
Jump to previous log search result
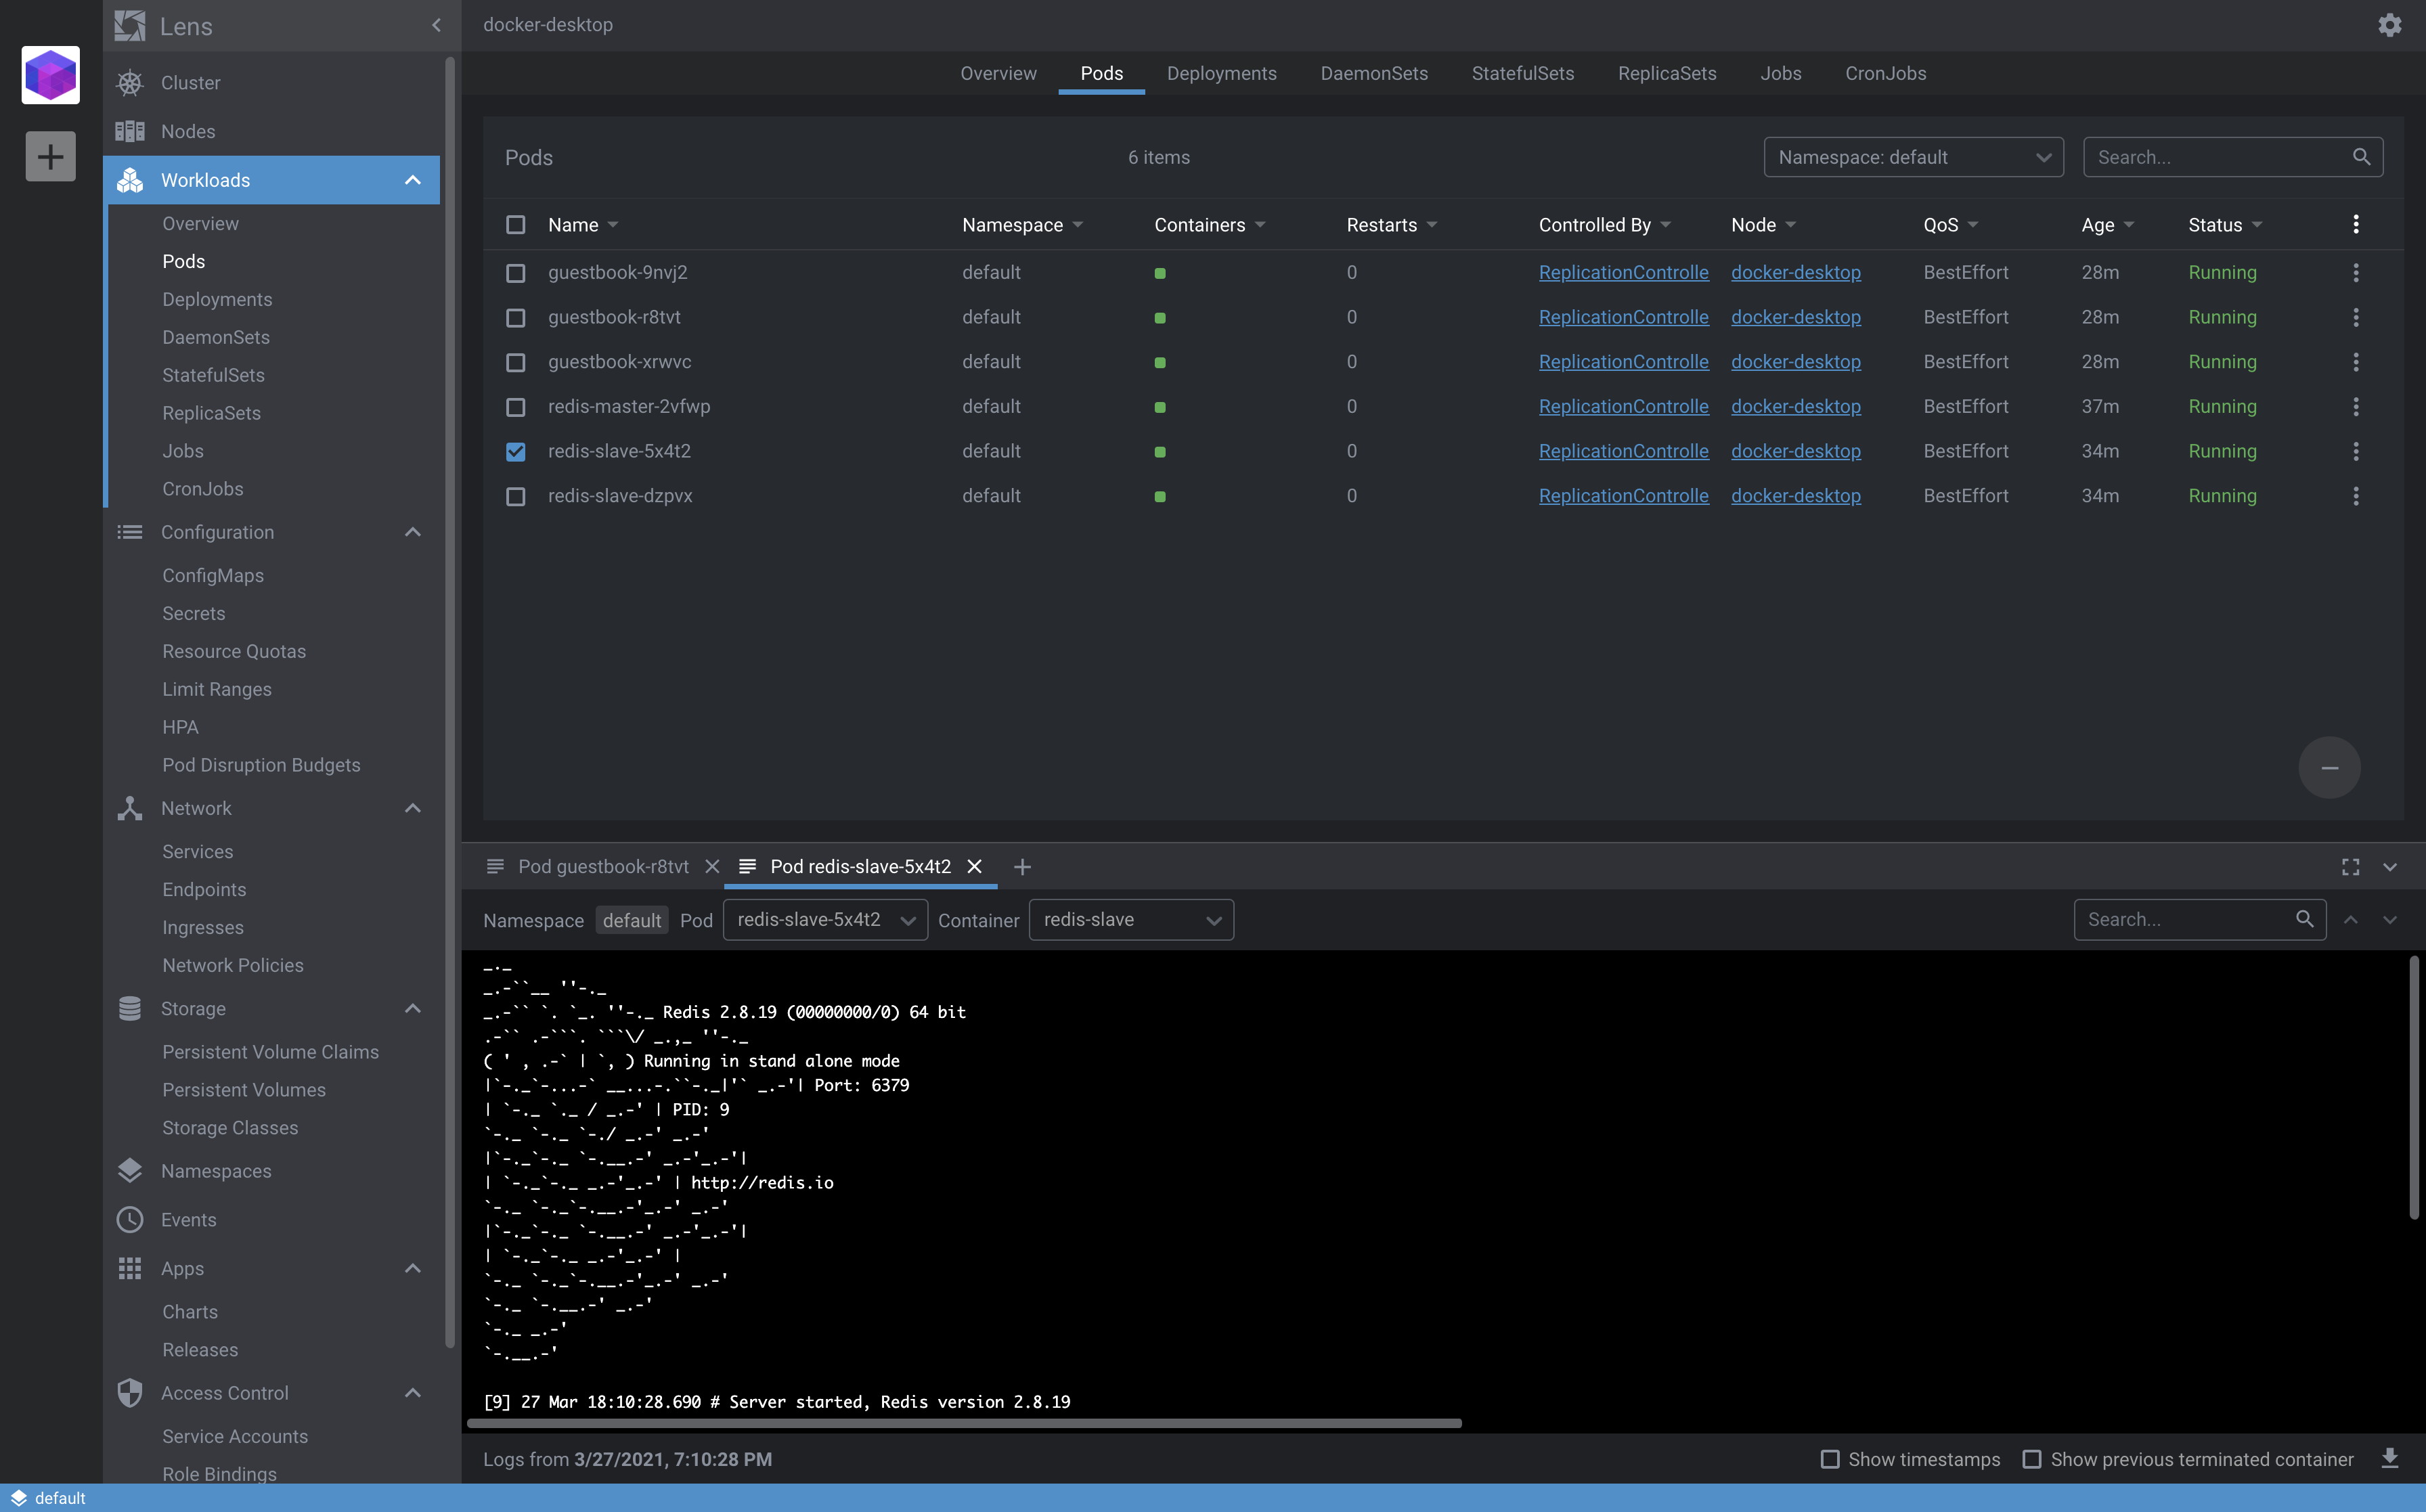point(2350,920)
